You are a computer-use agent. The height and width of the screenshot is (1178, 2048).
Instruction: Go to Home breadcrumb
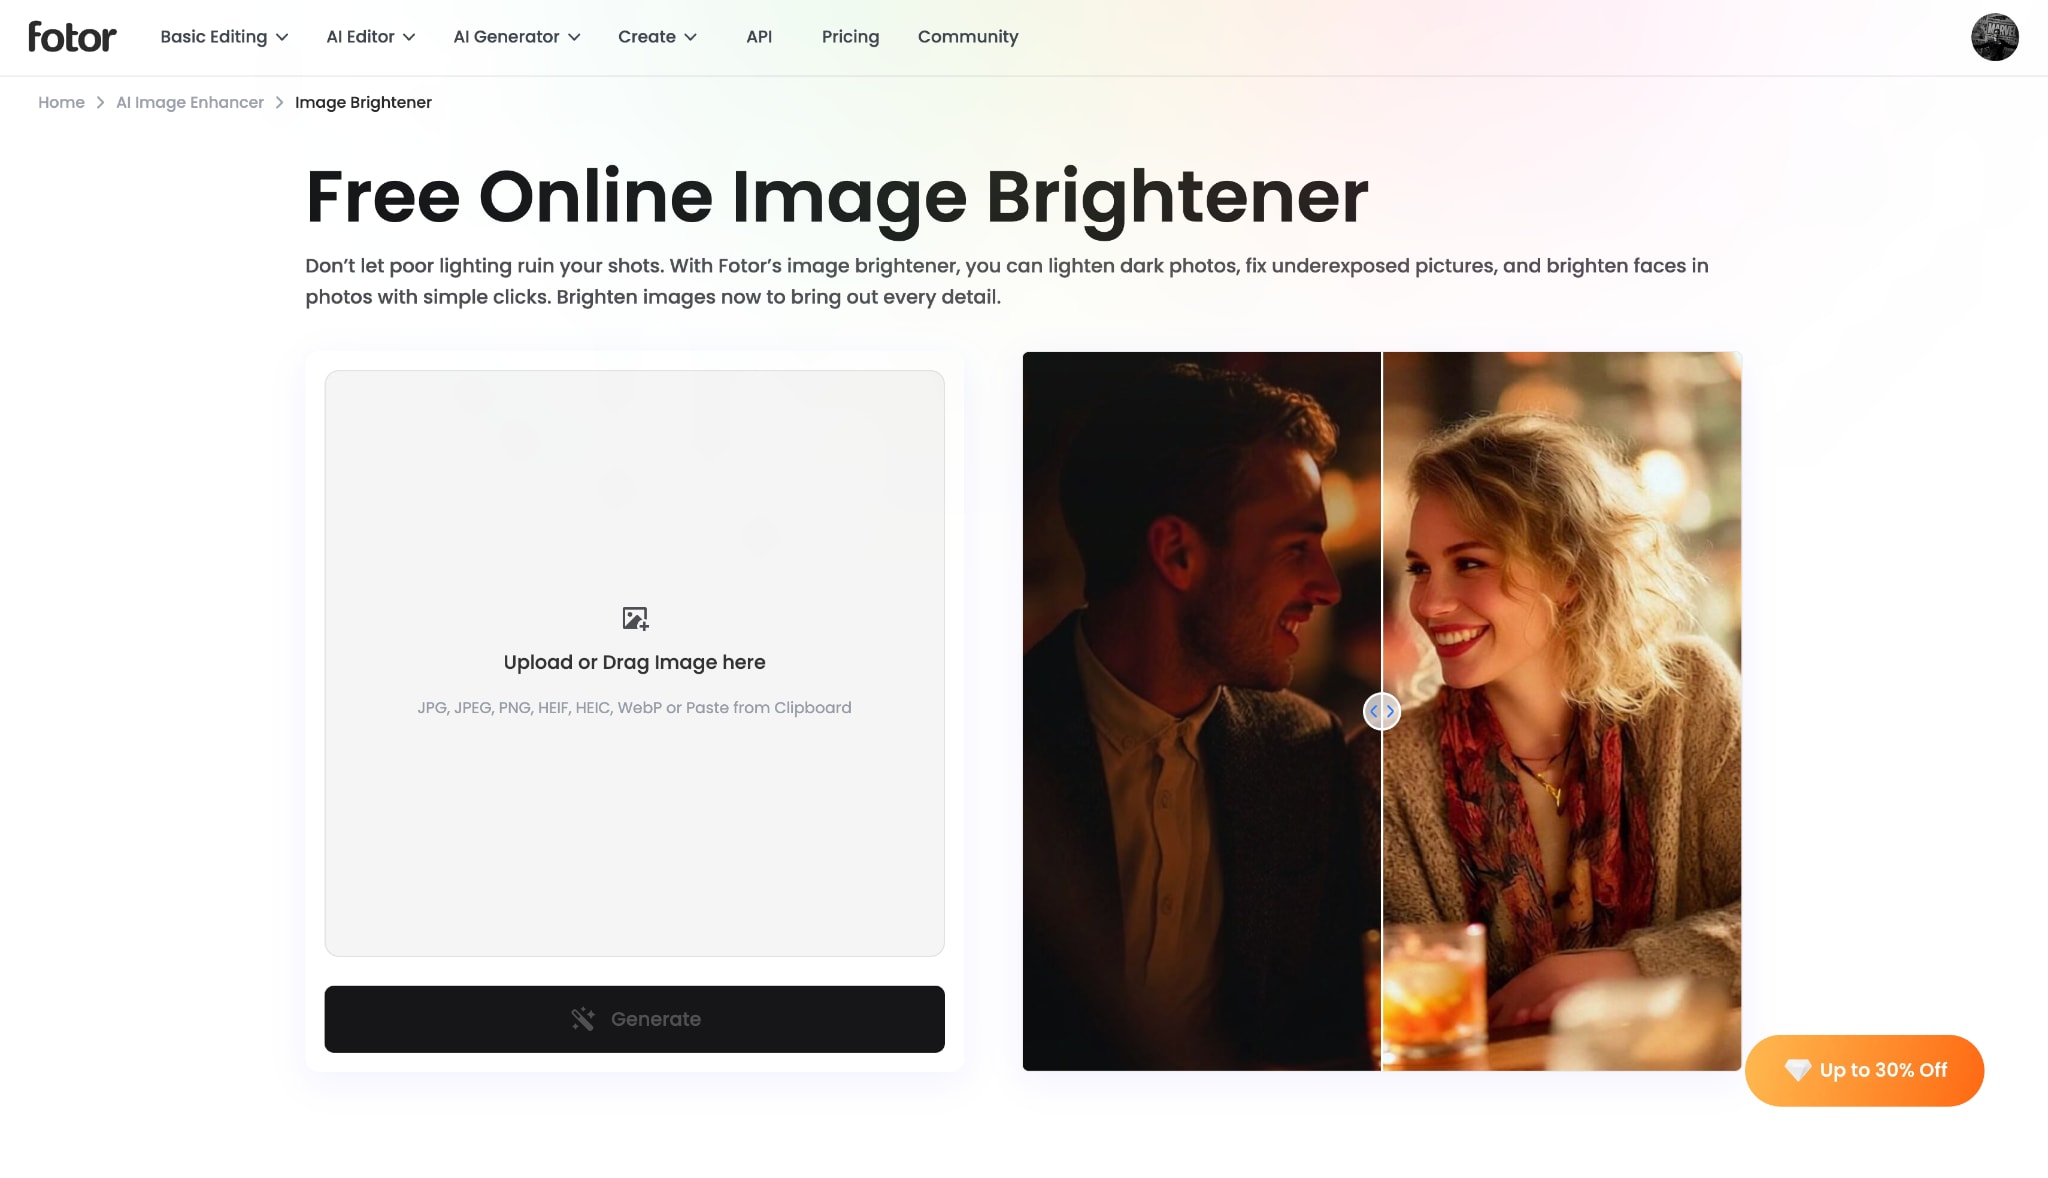61,102
